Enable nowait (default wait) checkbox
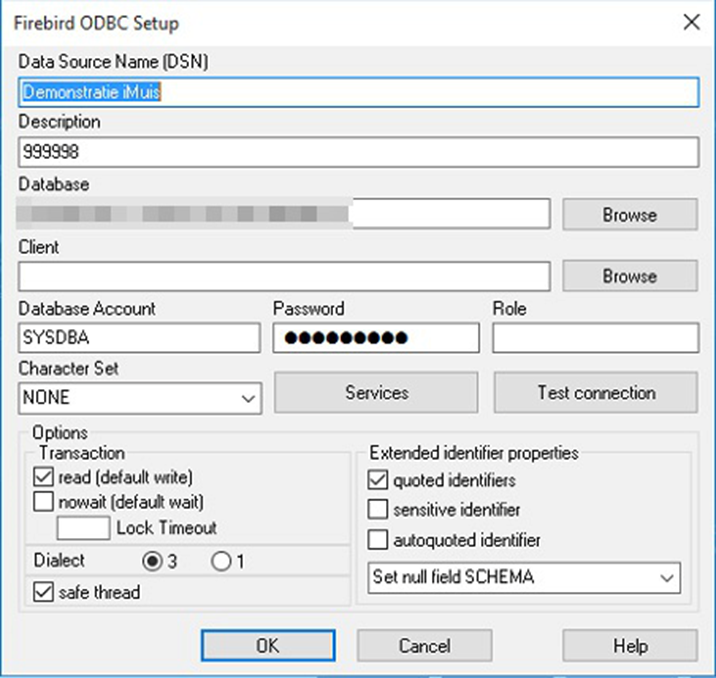The image size is (716, 678). (x=43, y=501)
